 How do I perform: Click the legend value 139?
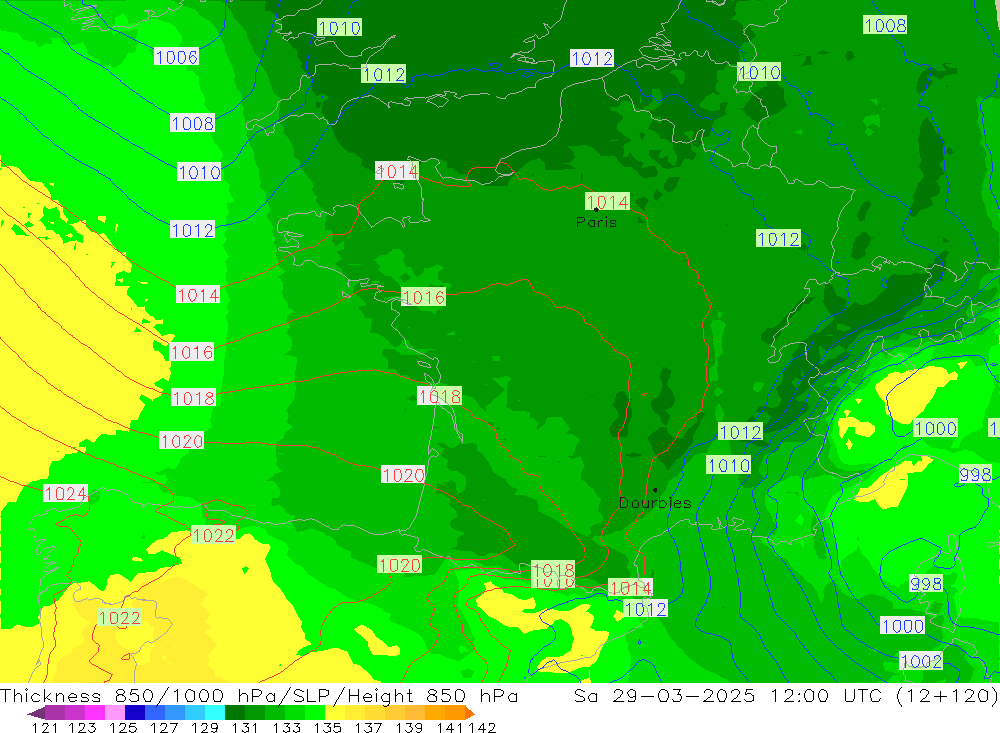click(409, 727)
